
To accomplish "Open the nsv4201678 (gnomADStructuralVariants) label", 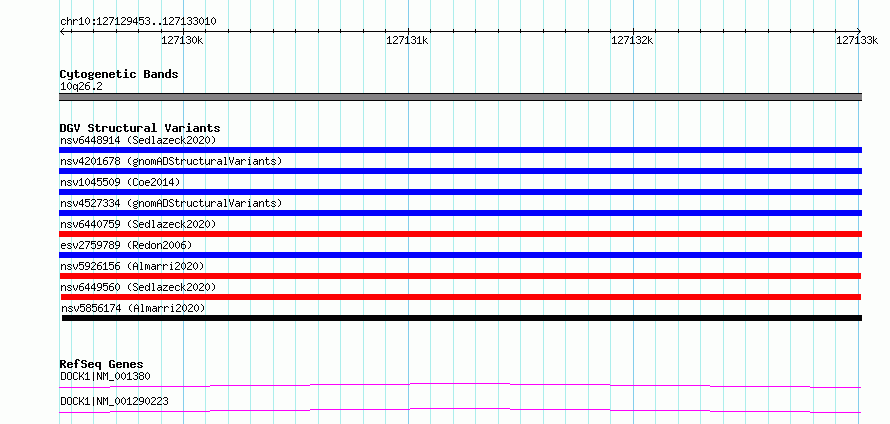I will (171, 161).
